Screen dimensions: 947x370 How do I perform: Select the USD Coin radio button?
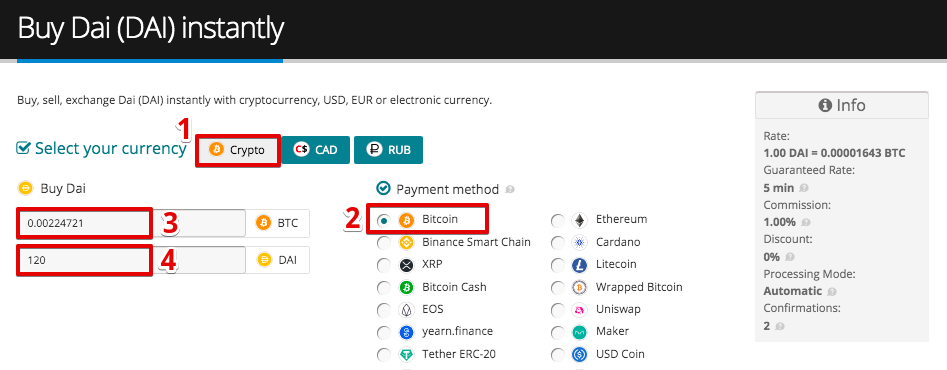558,355
